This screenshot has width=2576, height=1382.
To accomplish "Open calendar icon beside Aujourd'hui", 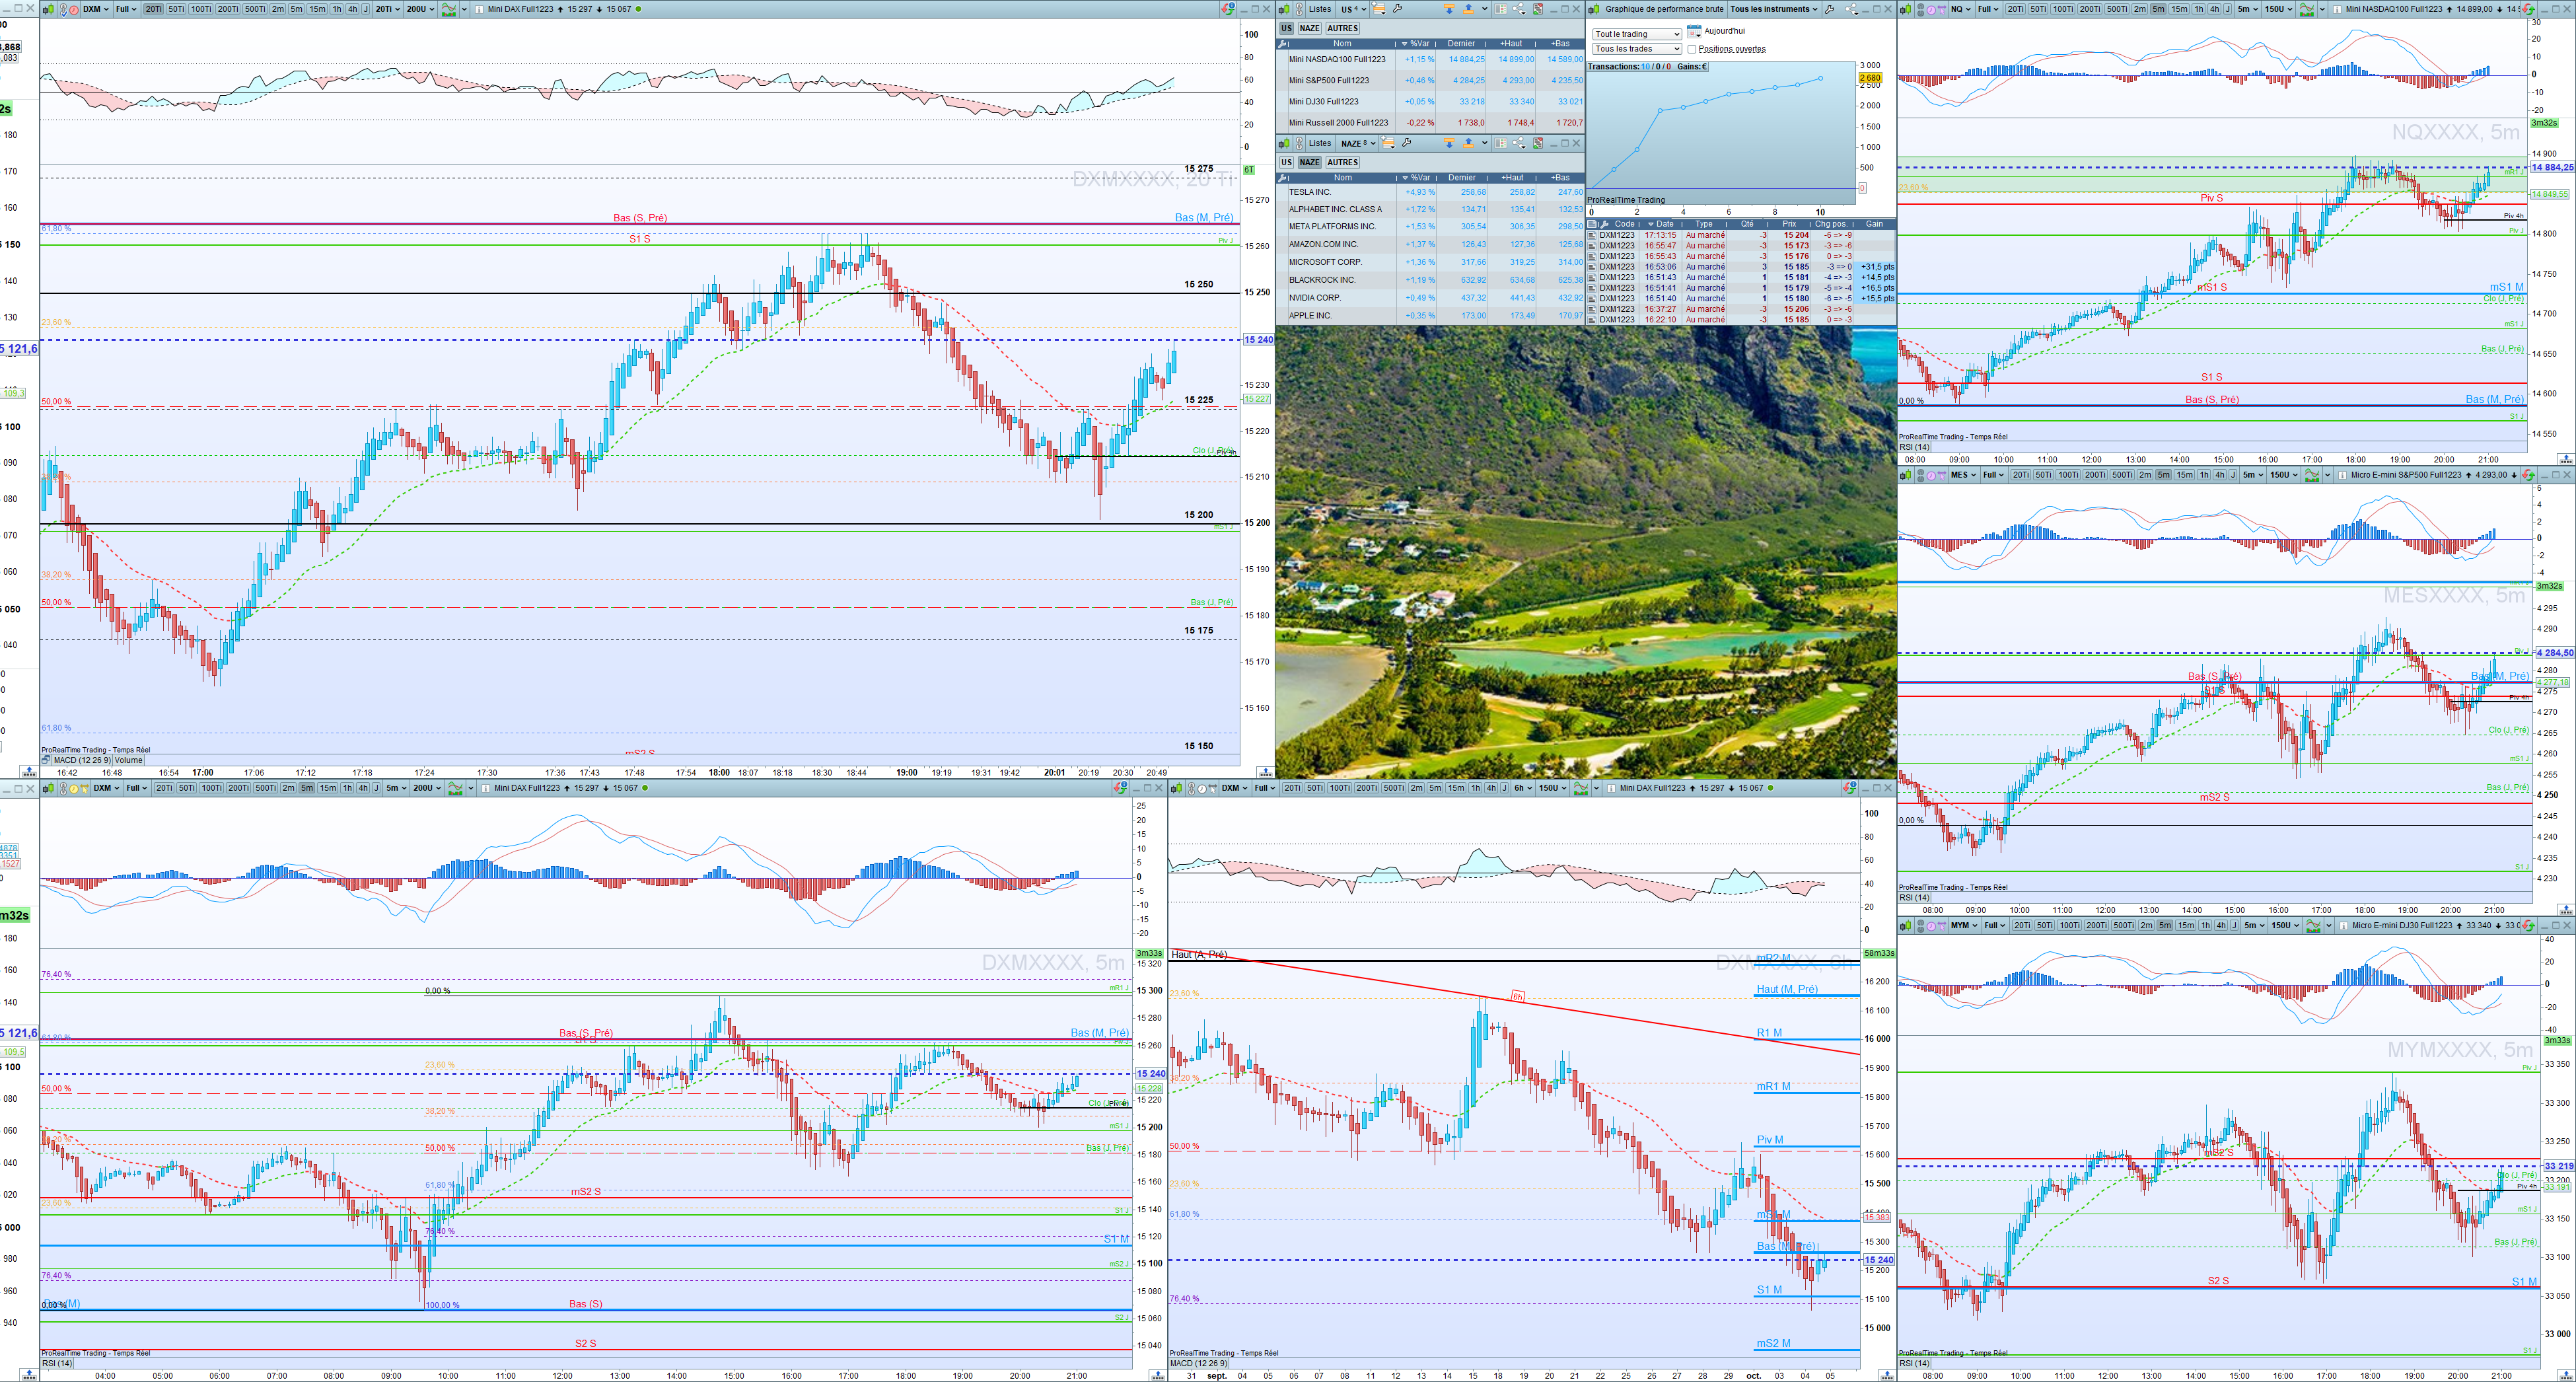I will (1693, 32).
